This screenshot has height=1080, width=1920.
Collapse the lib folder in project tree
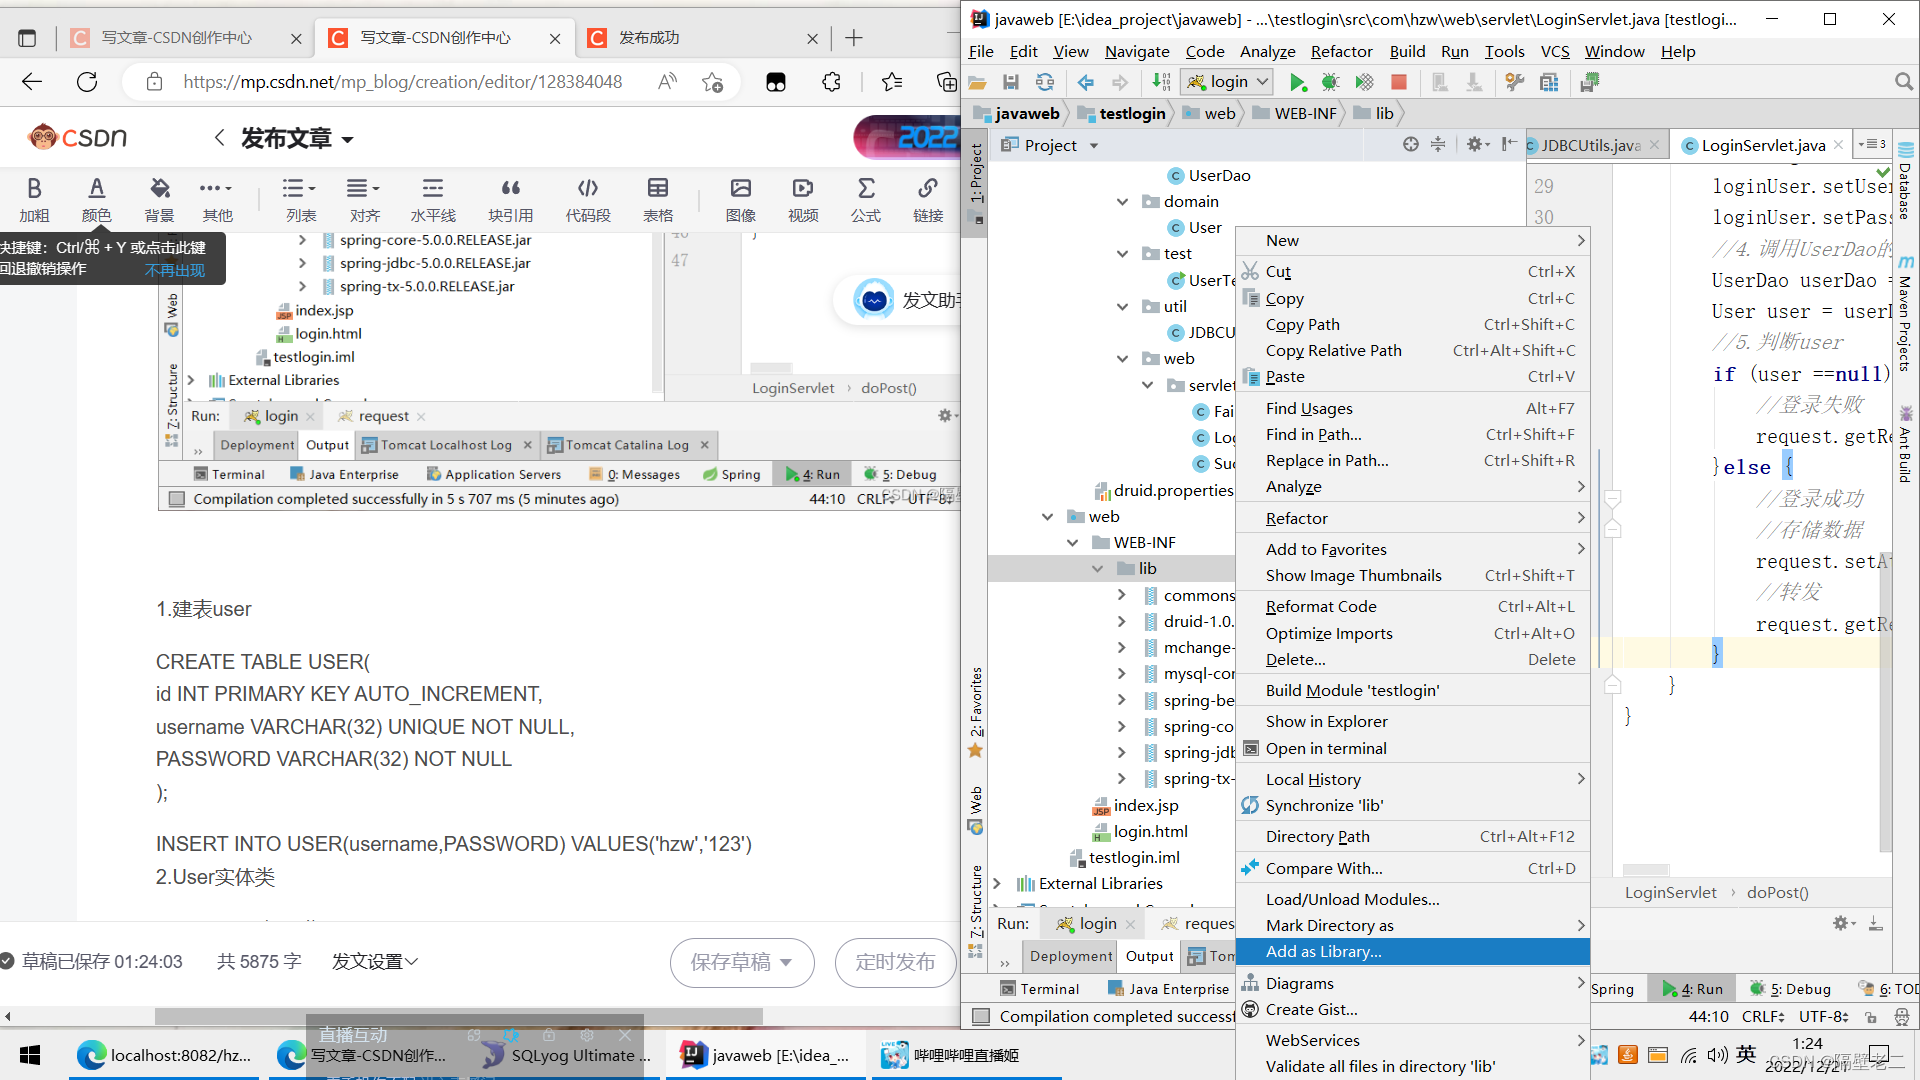point(1097,569)
